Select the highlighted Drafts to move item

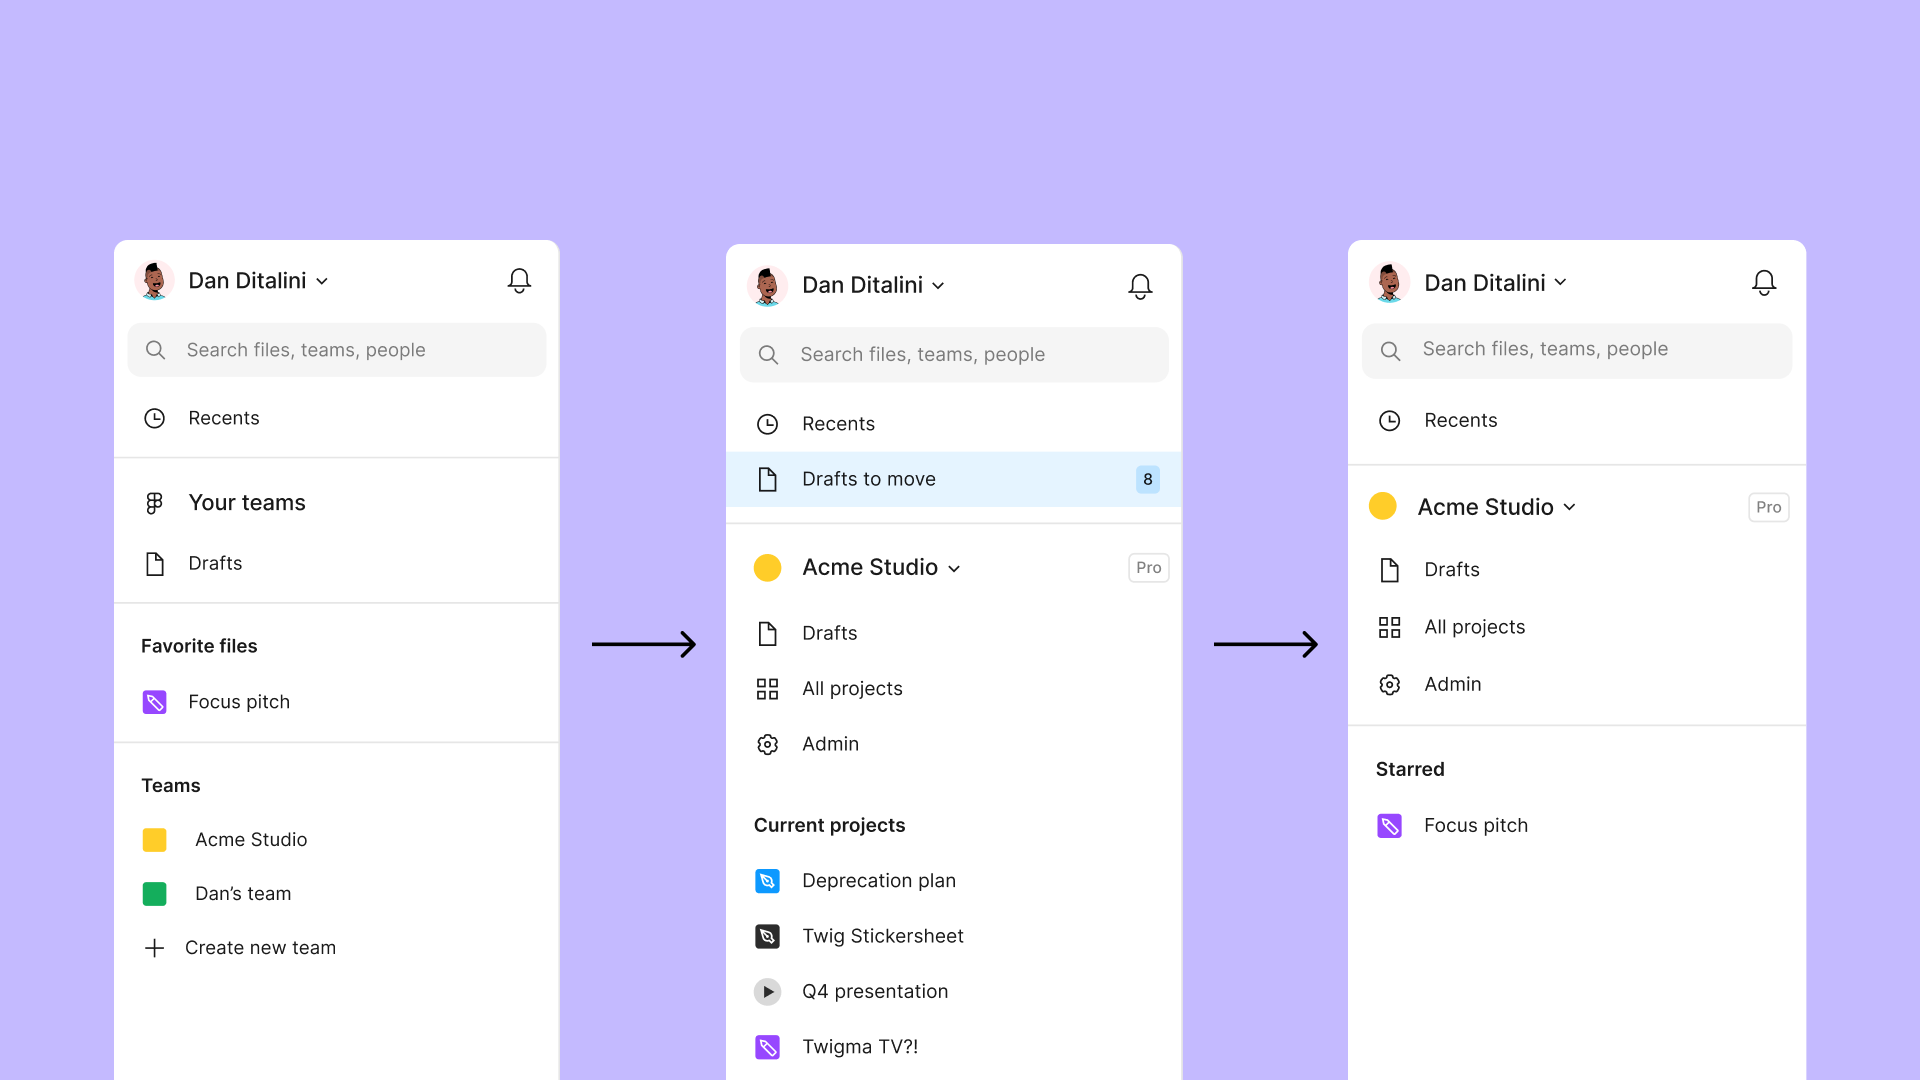868,479
